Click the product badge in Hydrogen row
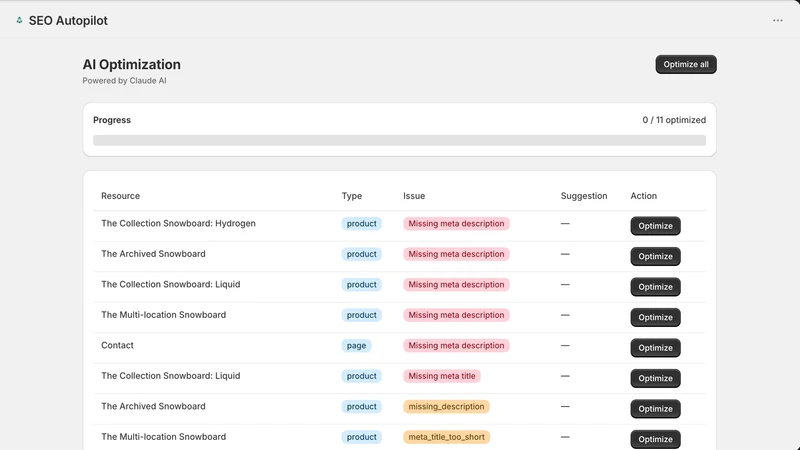Viewport: 800px width, 450px height. (361, 223)
